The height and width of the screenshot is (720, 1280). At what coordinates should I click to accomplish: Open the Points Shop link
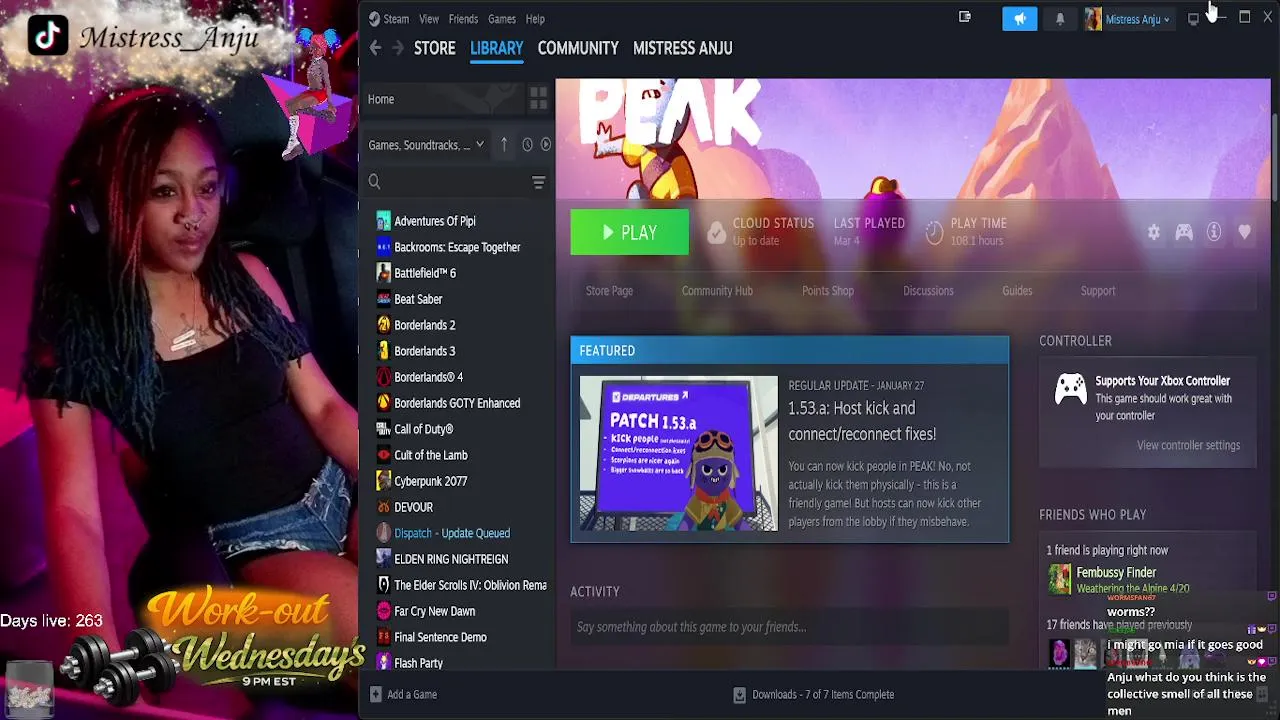828,291
